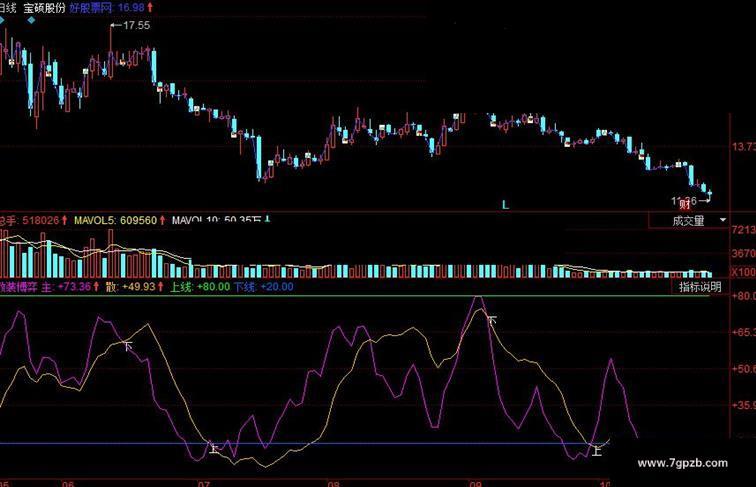Click the 上 signal marker near October crossover
756x487 pixels.
pyautogui.click(x=596, y=451)
